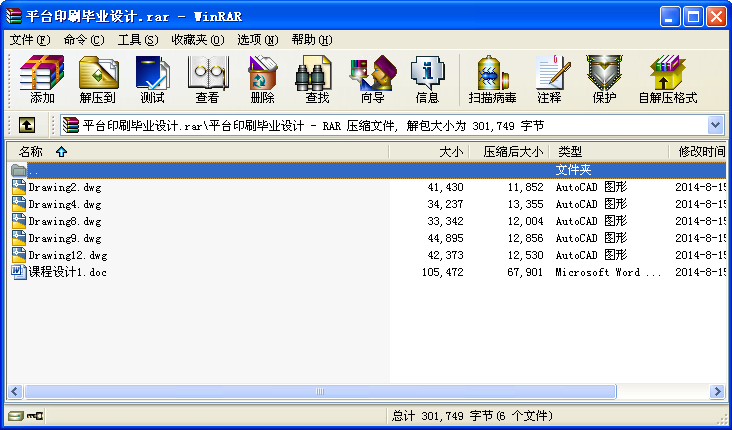Select the file name Drawing8.dwg
This screenshot has height=430, width=732.
[x=65, y=221]
